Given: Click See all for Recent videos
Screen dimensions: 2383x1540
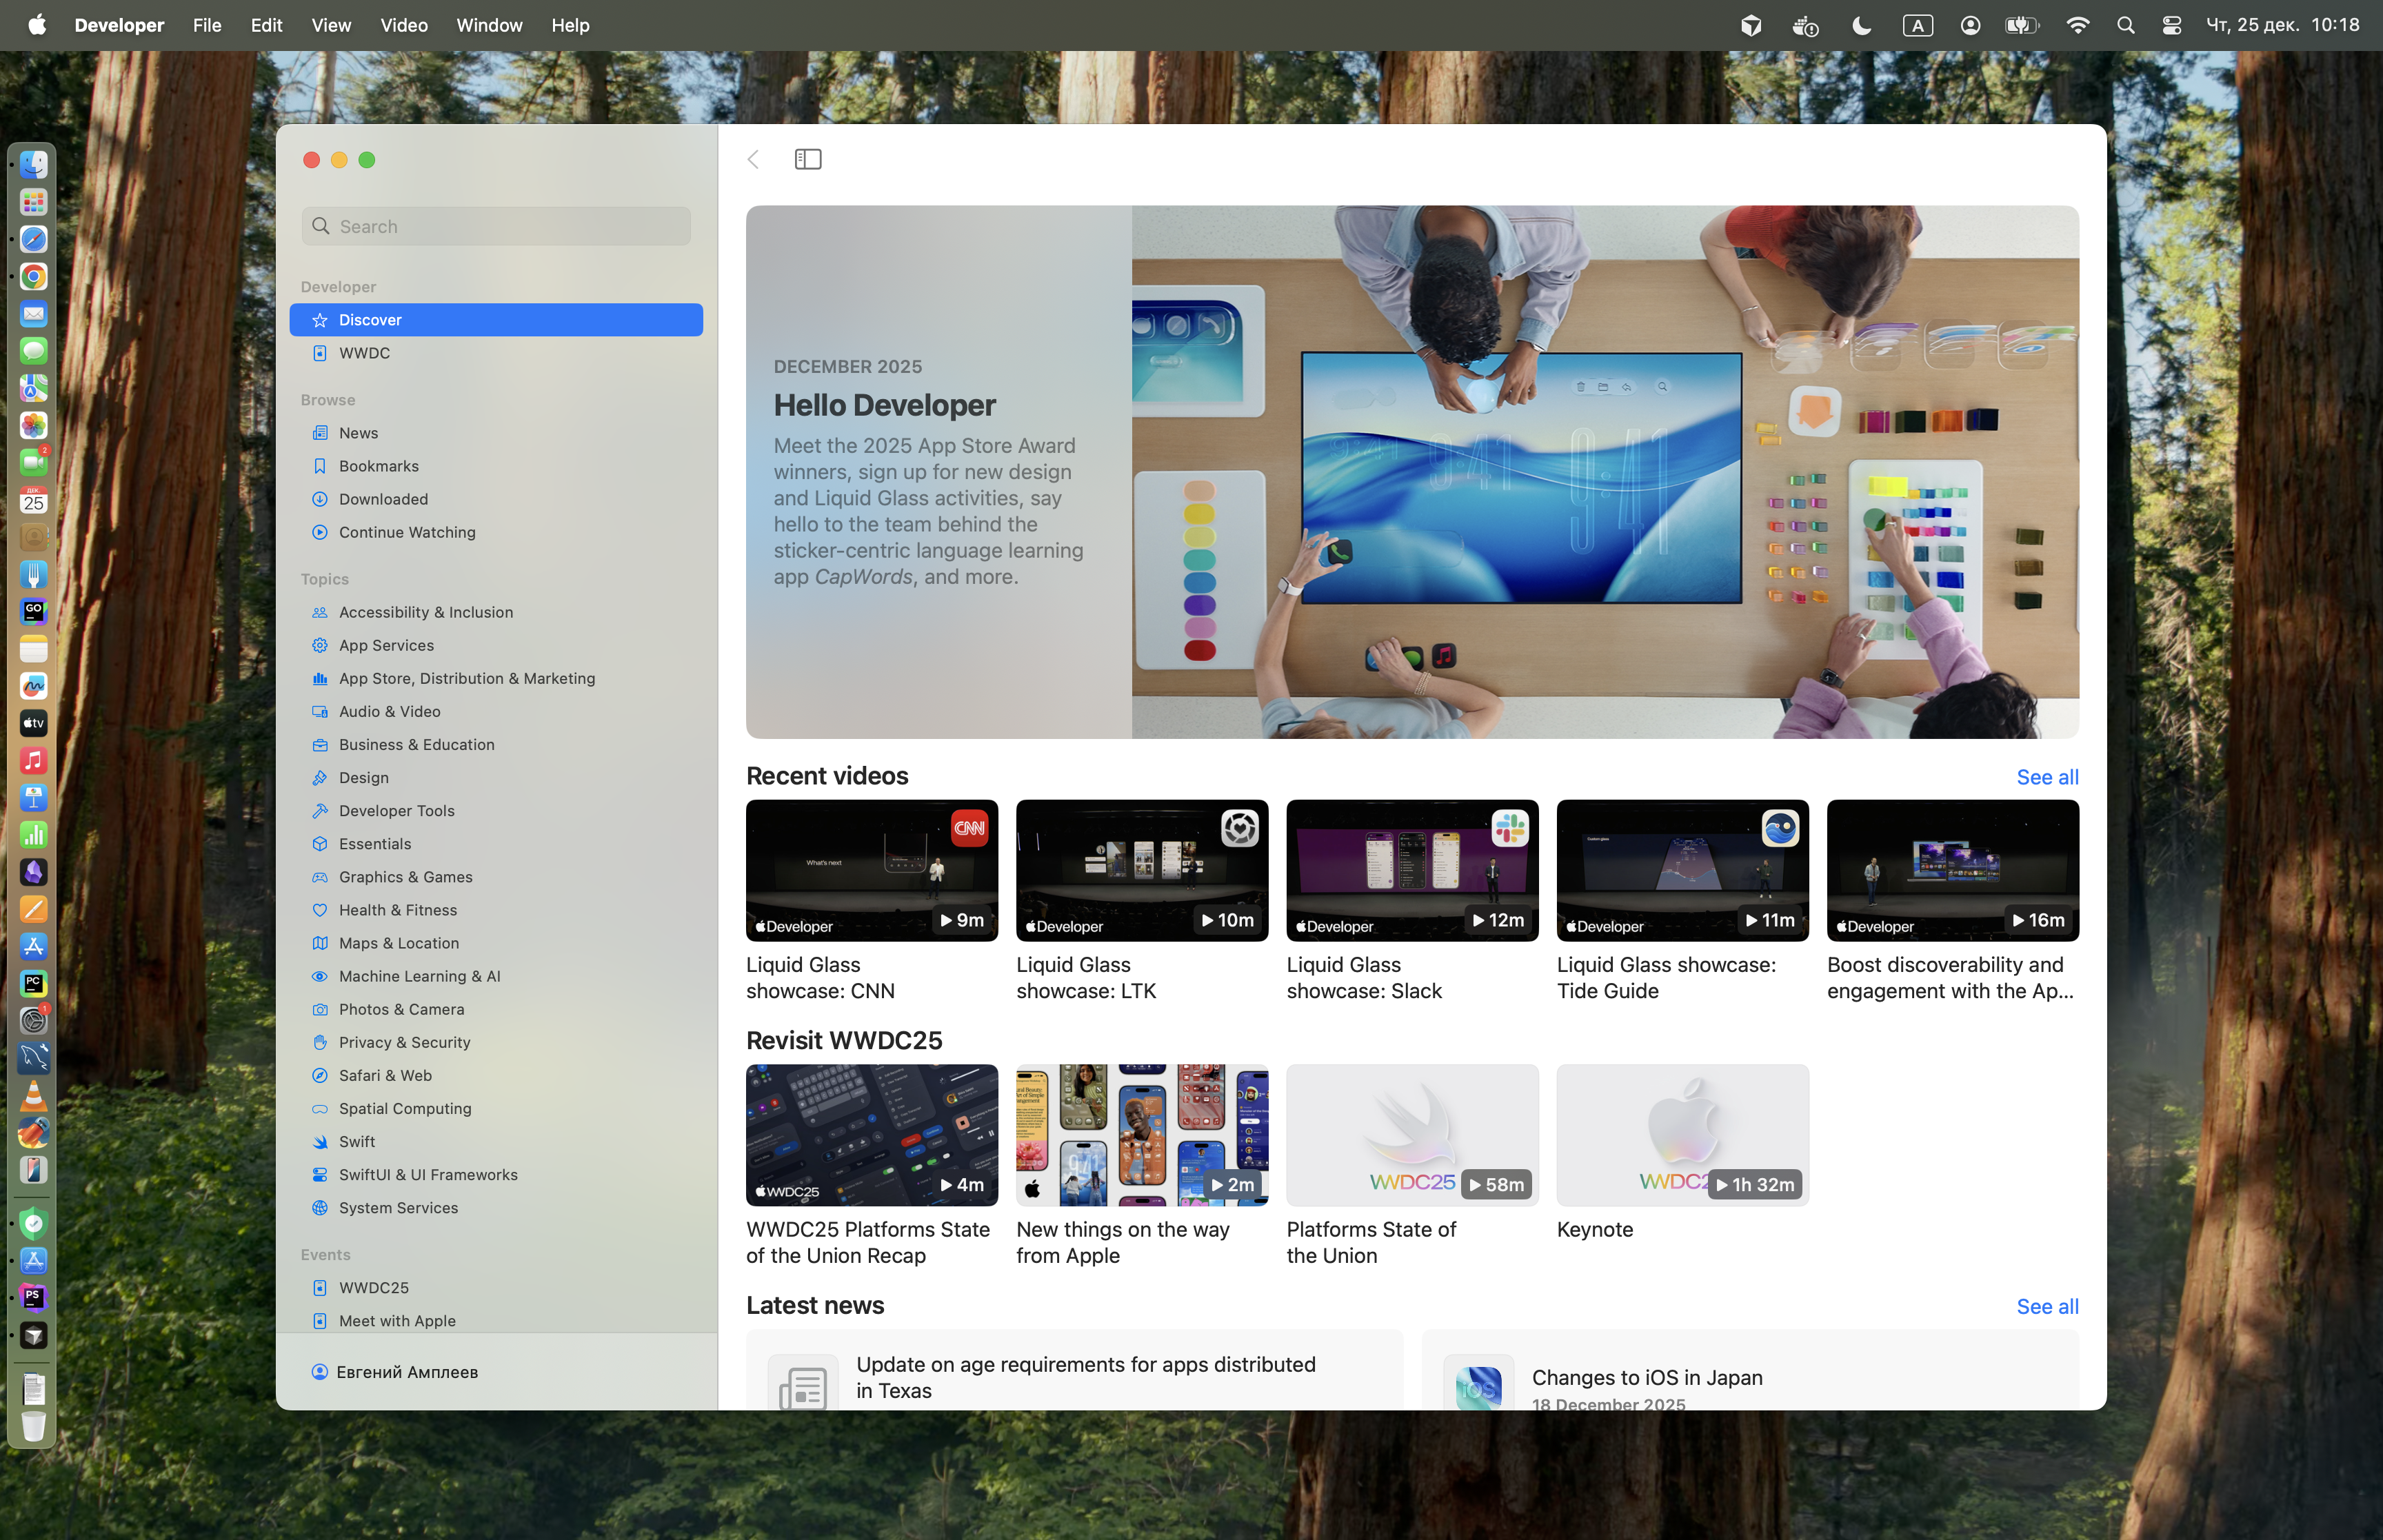Looking at the screenshot, I should click(2046, 777).
